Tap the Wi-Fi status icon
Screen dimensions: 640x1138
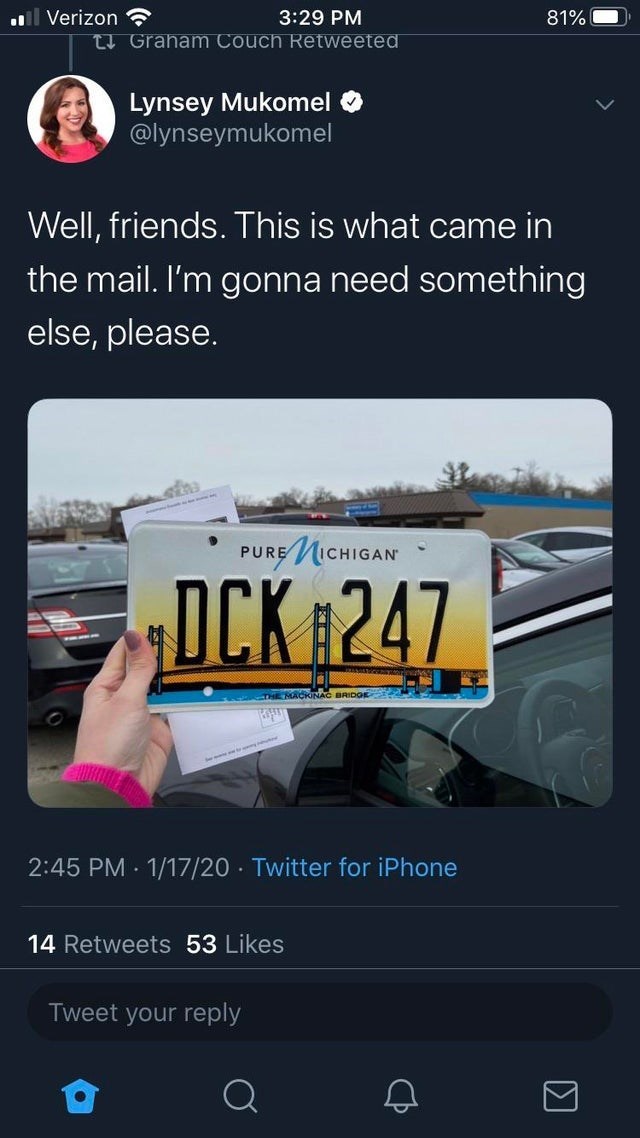tap(139, 17)
